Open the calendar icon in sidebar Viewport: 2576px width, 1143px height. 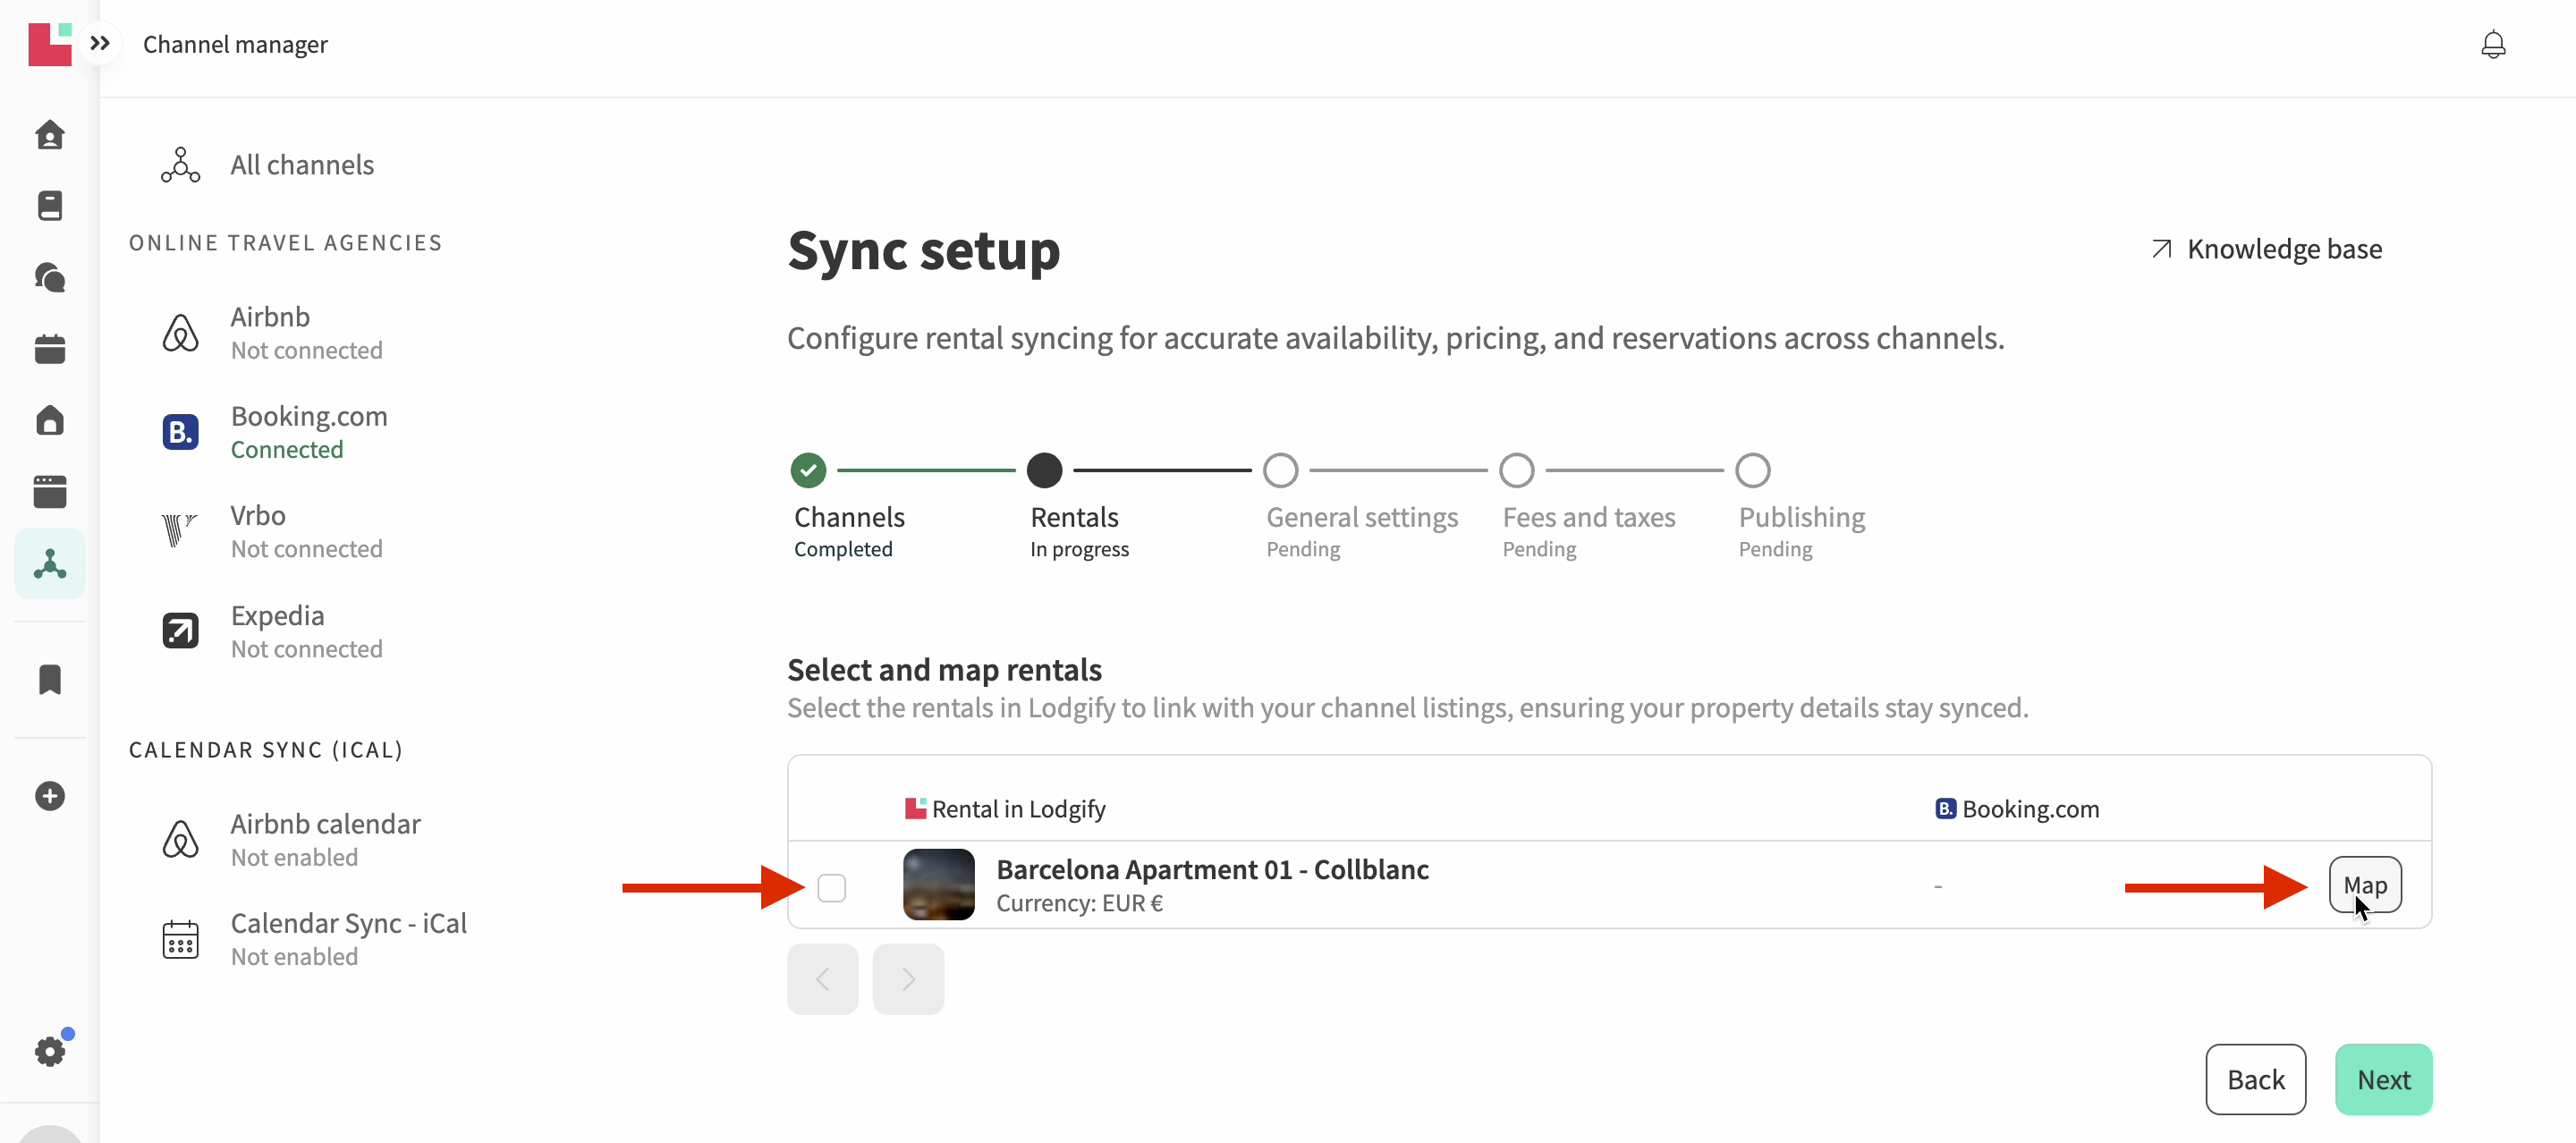click(50, 349)
